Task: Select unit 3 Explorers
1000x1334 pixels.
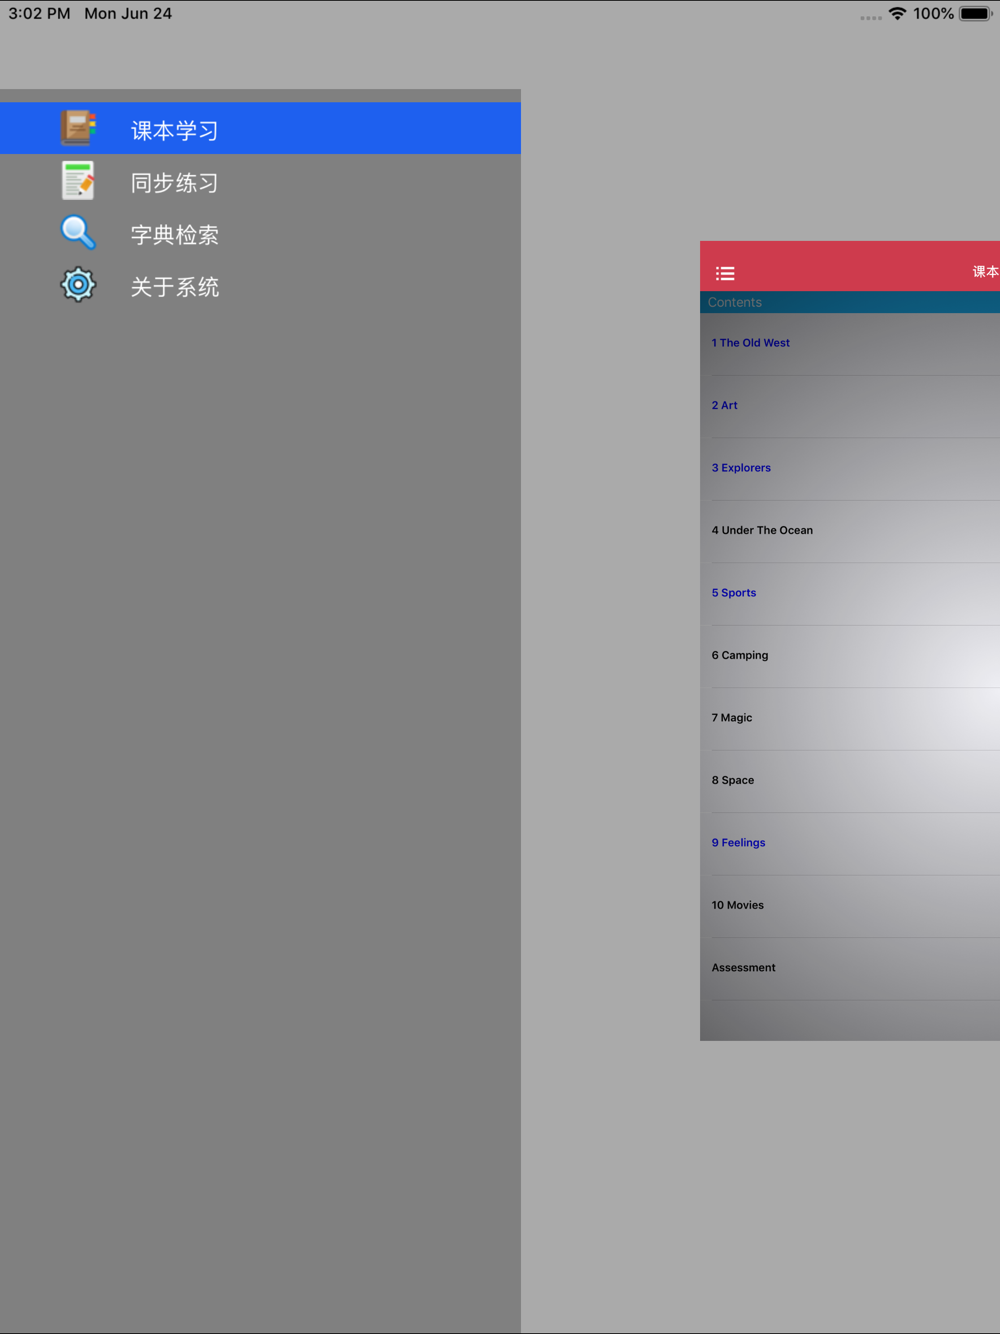Action: click(741, 468)
